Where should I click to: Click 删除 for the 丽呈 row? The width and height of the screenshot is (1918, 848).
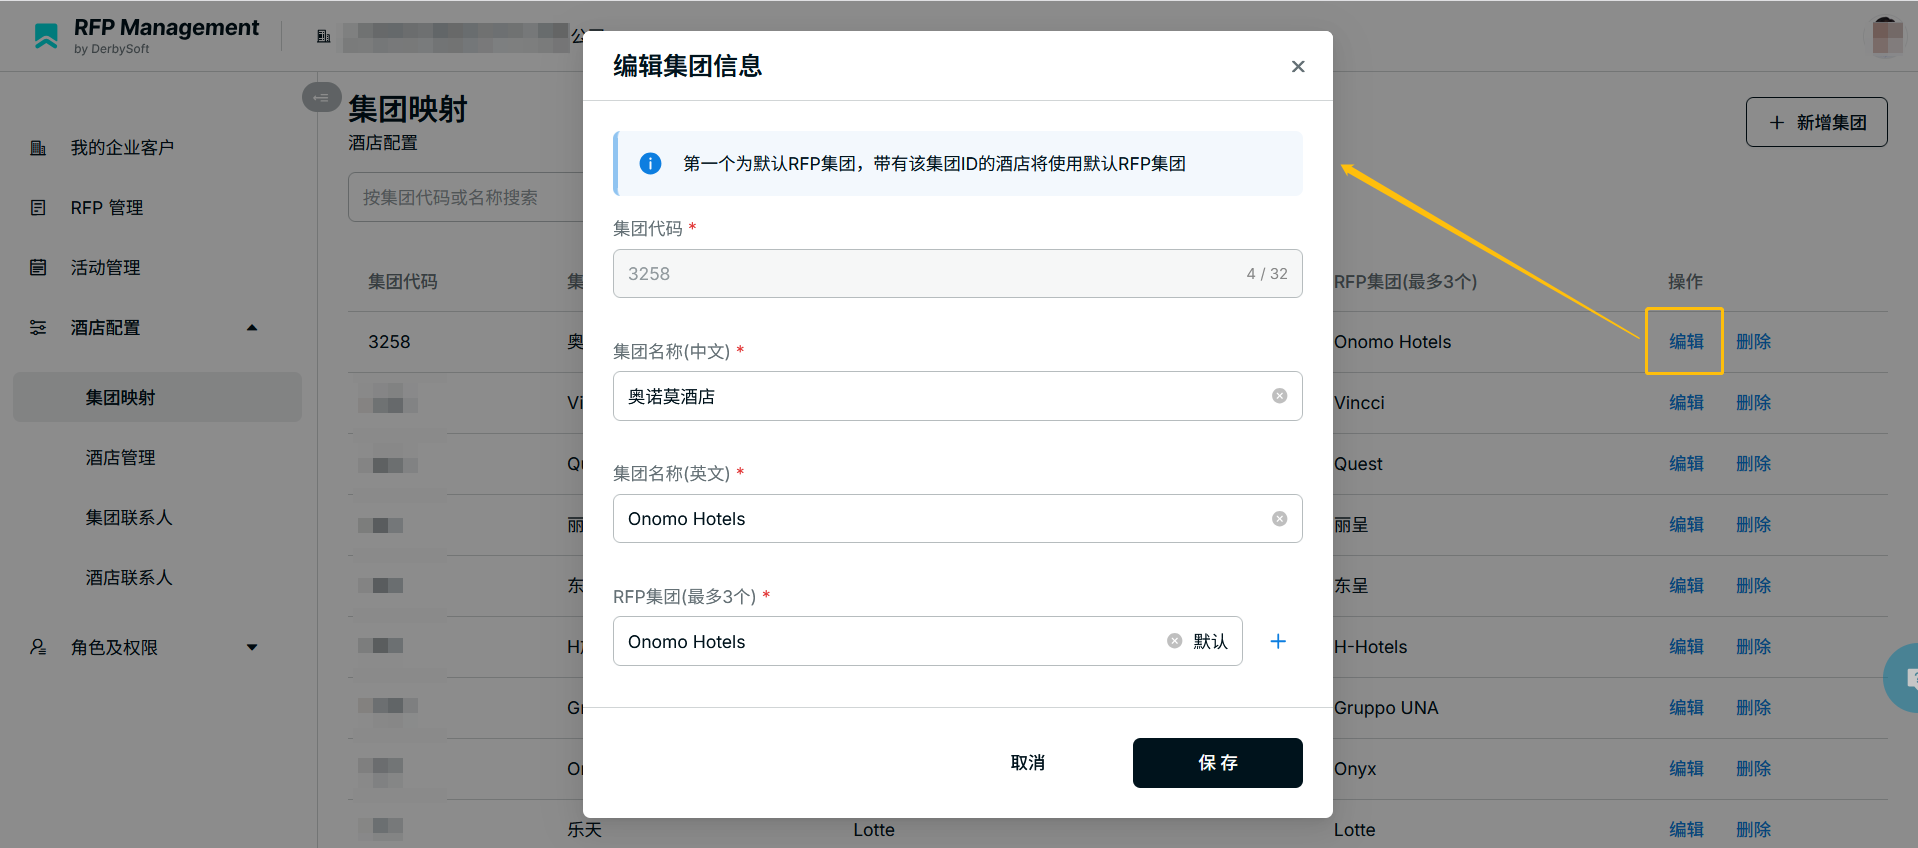pyautogui.click(x=1753, y=525)
